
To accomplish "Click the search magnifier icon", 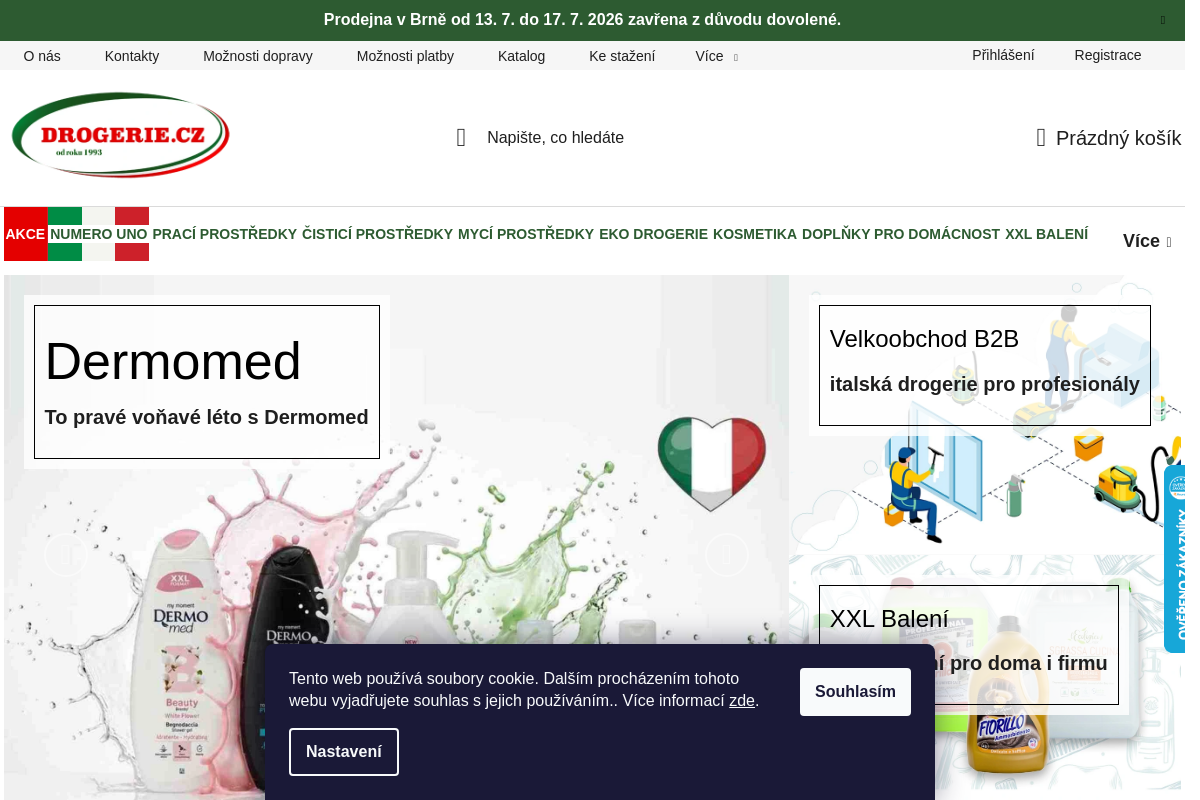I will (461, 138).
